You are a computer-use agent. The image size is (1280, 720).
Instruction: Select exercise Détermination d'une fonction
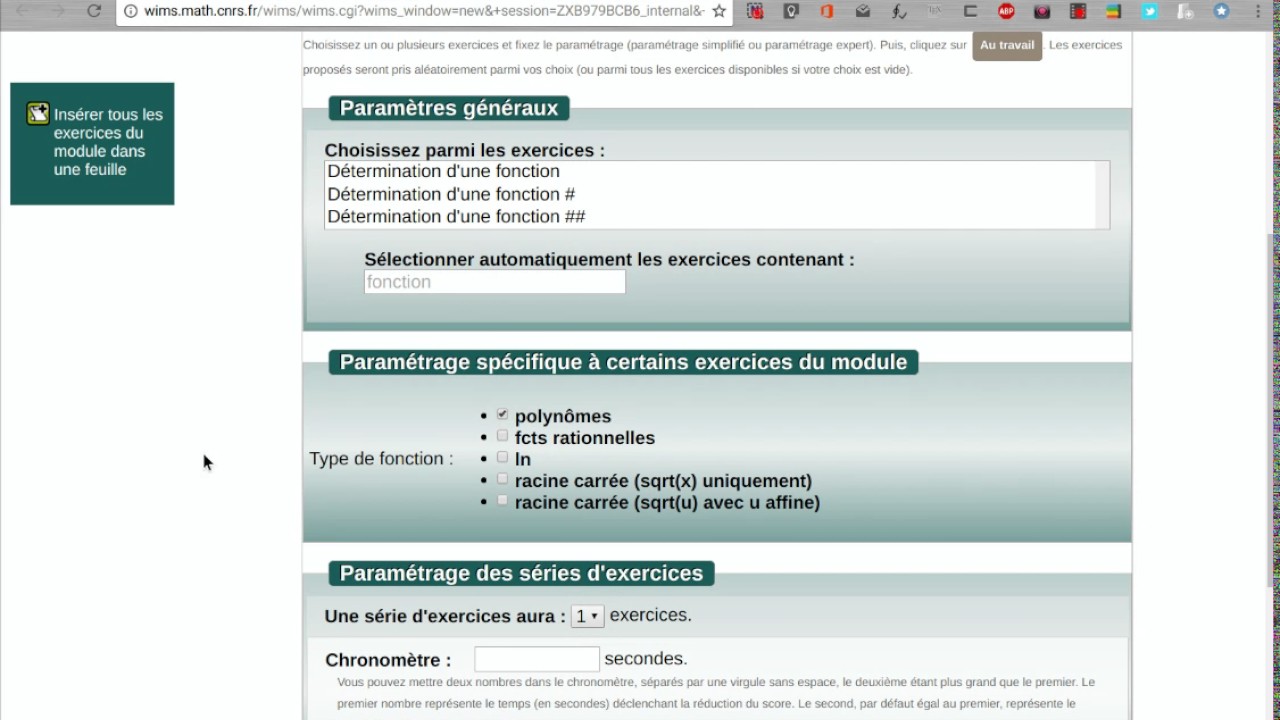click(x=443, y=172)
